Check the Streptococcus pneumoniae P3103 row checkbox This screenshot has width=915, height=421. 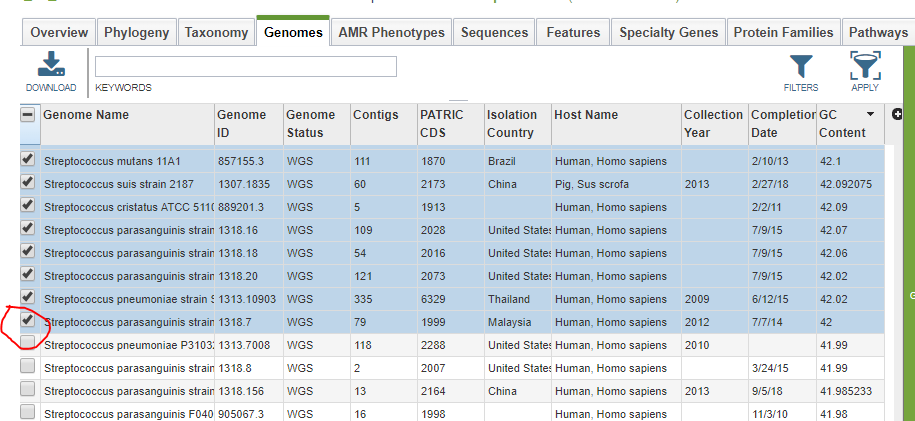27,343
